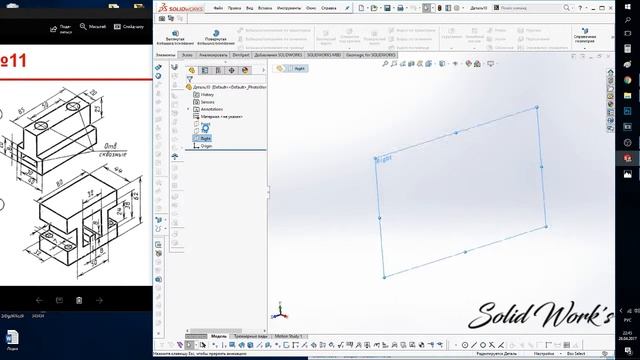The image size is (640, 360).
Task: Select the DimXpertManager tab icon
Action: (x=231, y=70)
